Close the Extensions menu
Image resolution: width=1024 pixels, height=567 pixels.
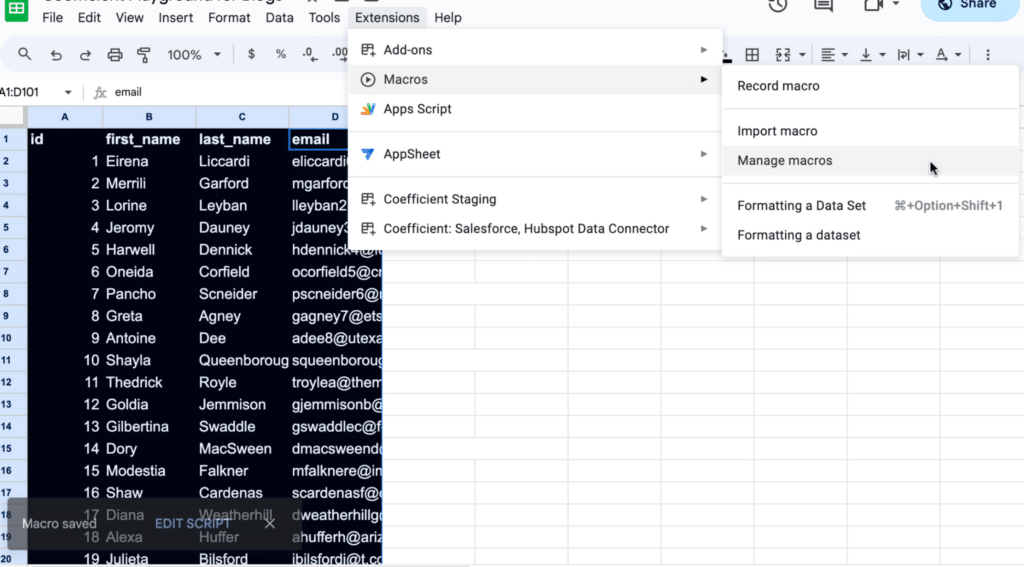coord(387,18)
